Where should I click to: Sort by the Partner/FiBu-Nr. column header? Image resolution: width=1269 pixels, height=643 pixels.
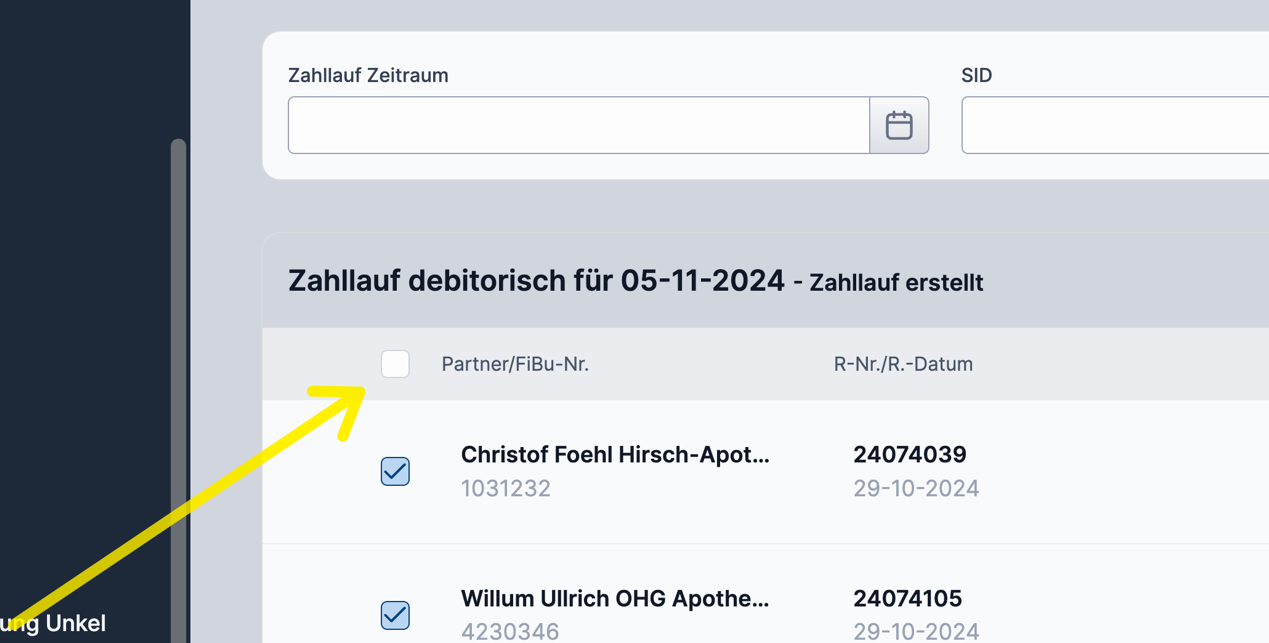[515, 364]
